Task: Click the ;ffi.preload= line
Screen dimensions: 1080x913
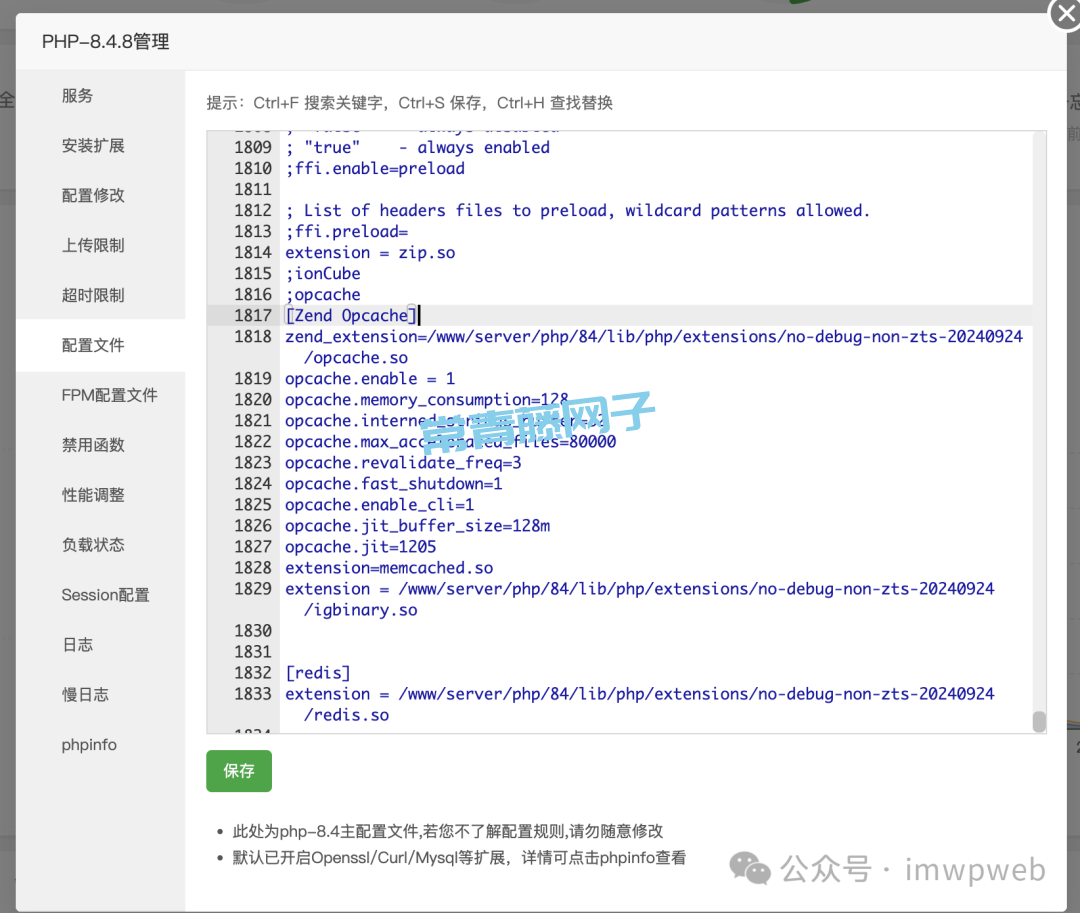Action: [x=346, y=231]
